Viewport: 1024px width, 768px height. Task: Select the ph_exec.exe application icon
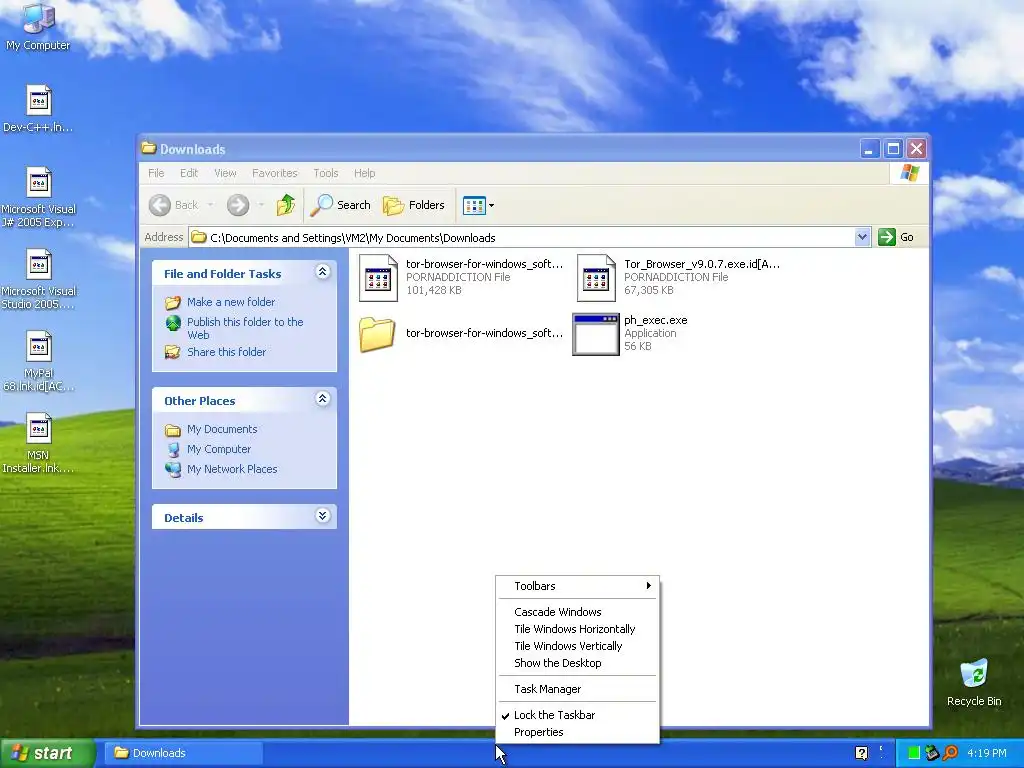596,334
